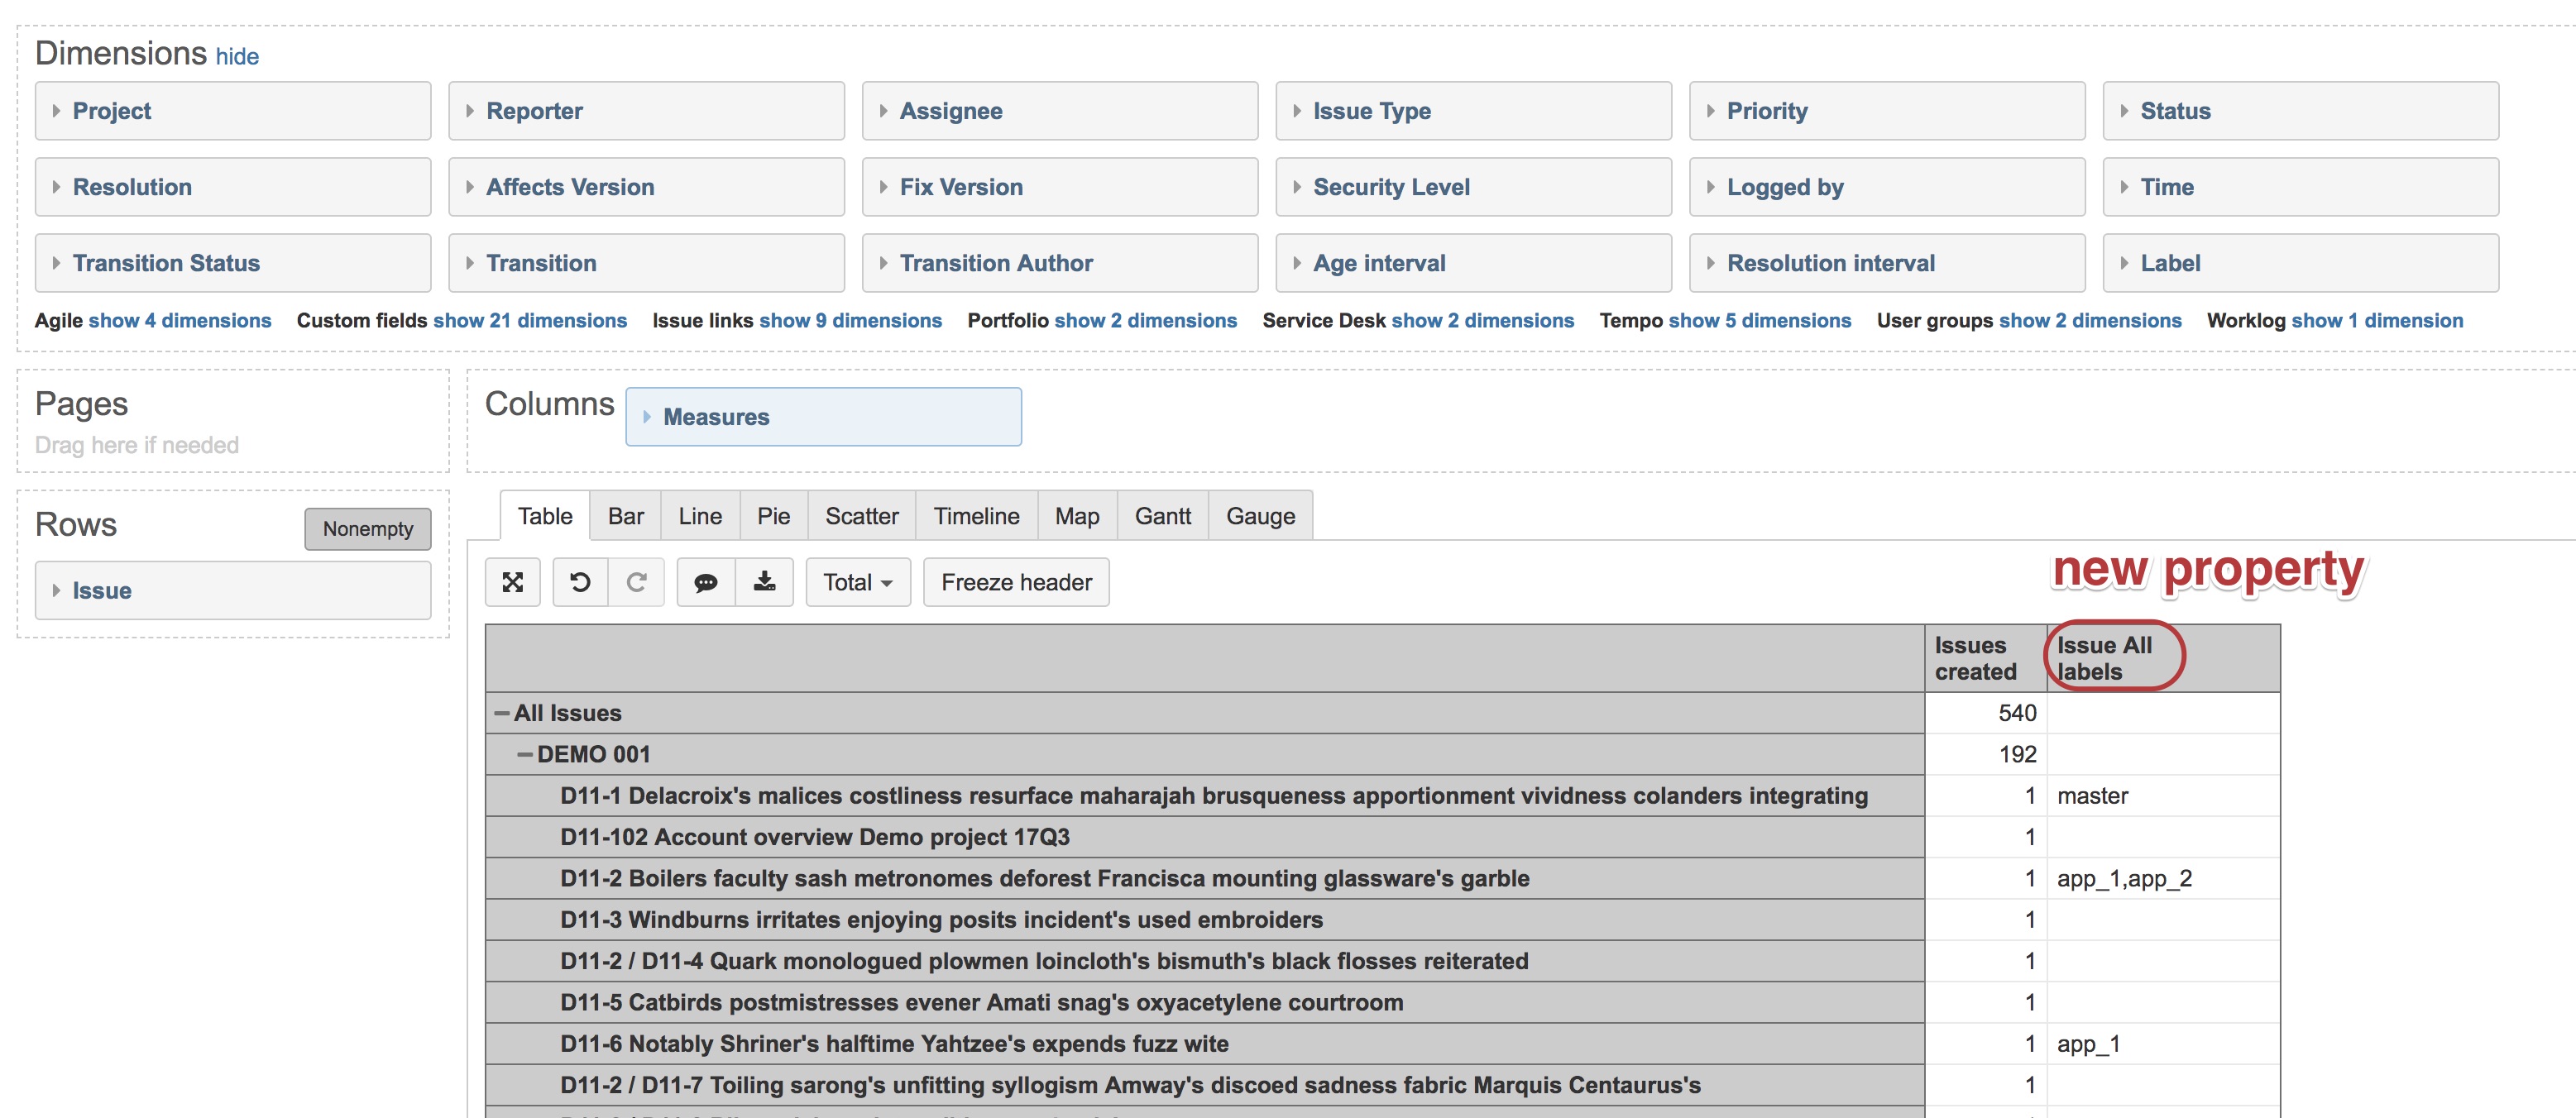
Task: Click Freeze header button
Action: [x=1016, y=581]
